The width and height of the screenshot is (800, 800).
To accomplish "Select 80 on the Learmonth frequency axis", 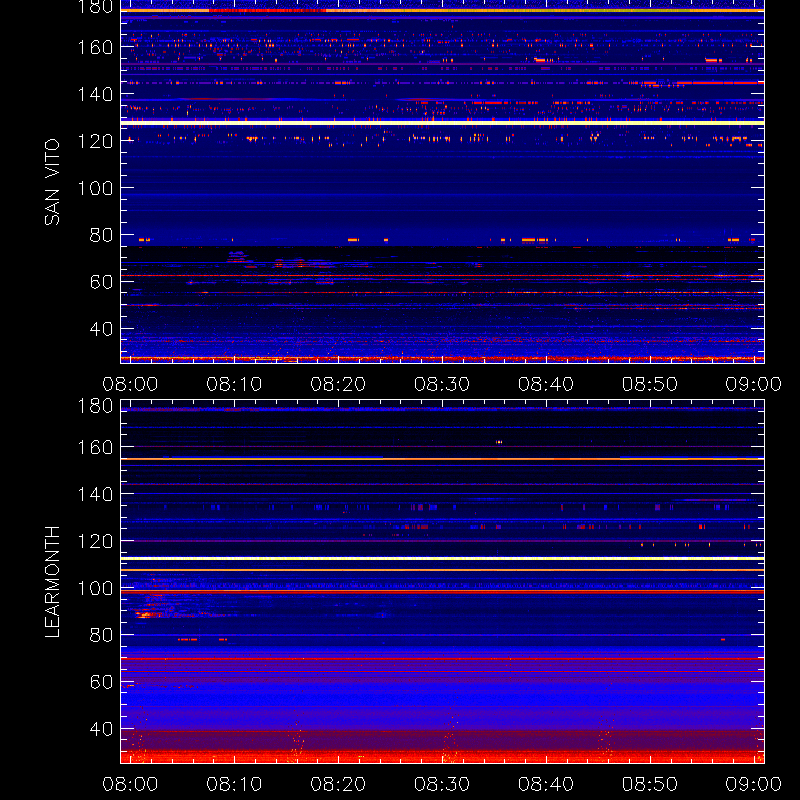I will (101, 635).
